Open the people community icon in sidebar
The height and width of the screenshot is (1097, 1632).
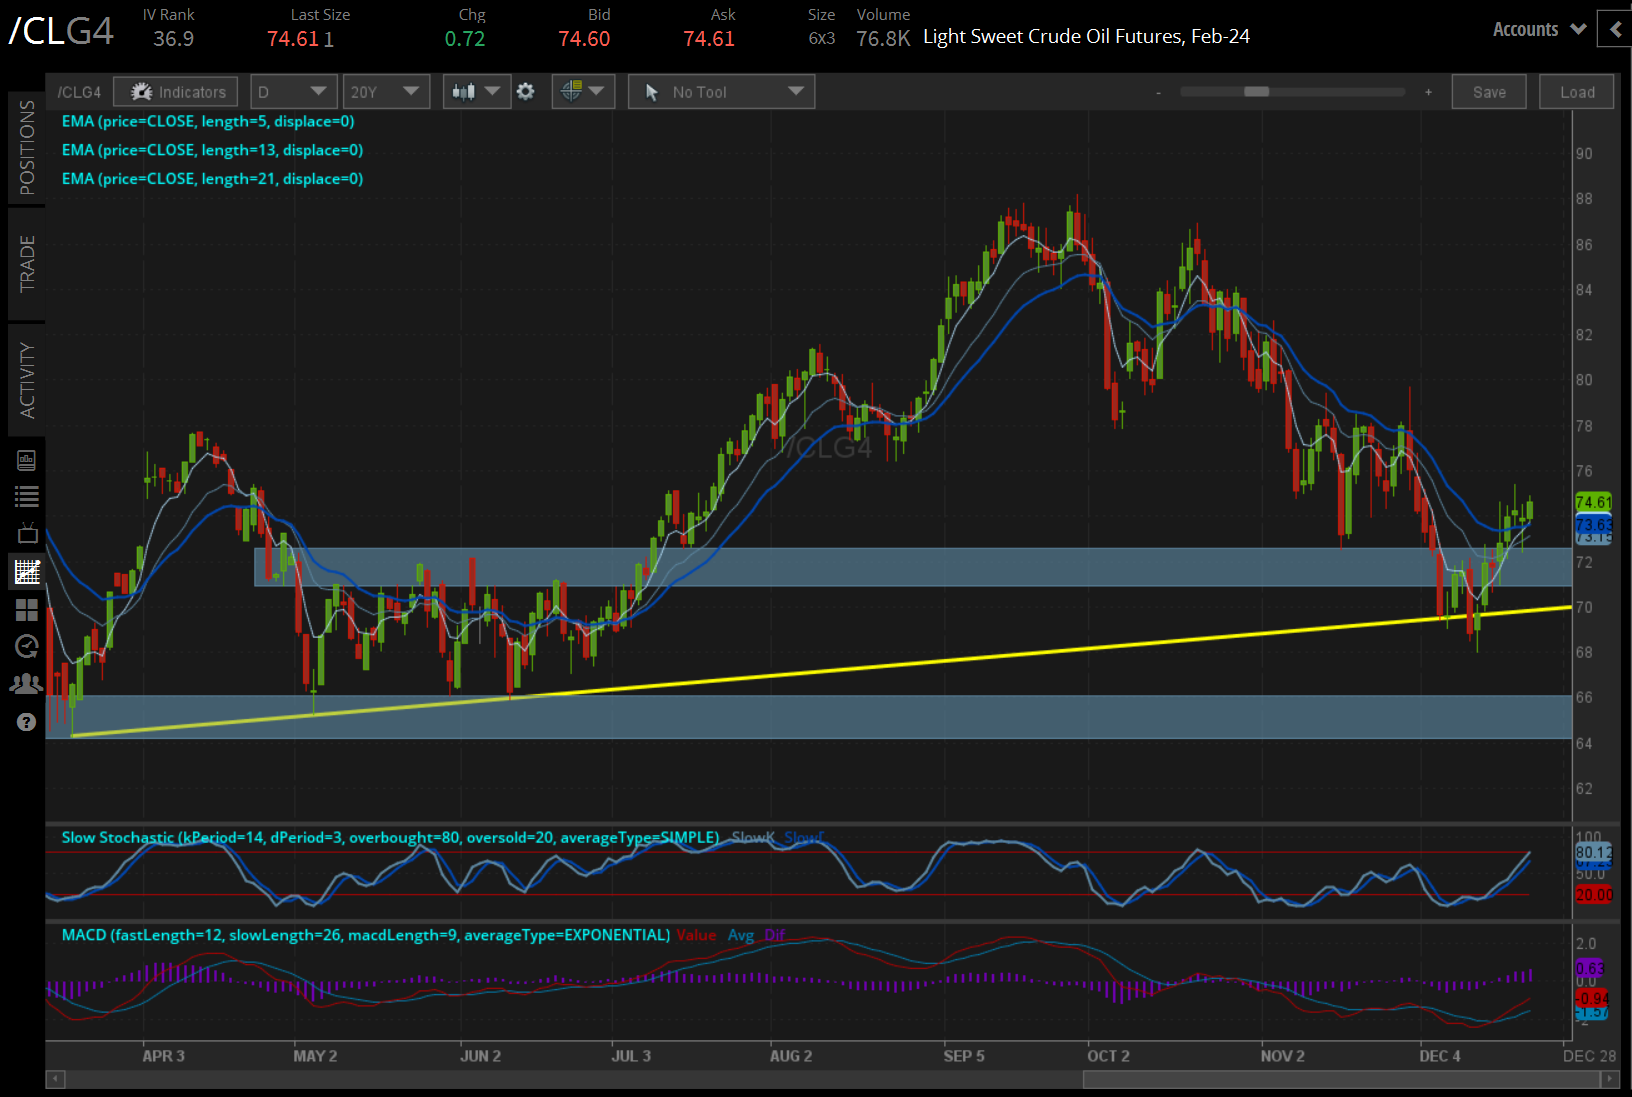coord(27,684)
